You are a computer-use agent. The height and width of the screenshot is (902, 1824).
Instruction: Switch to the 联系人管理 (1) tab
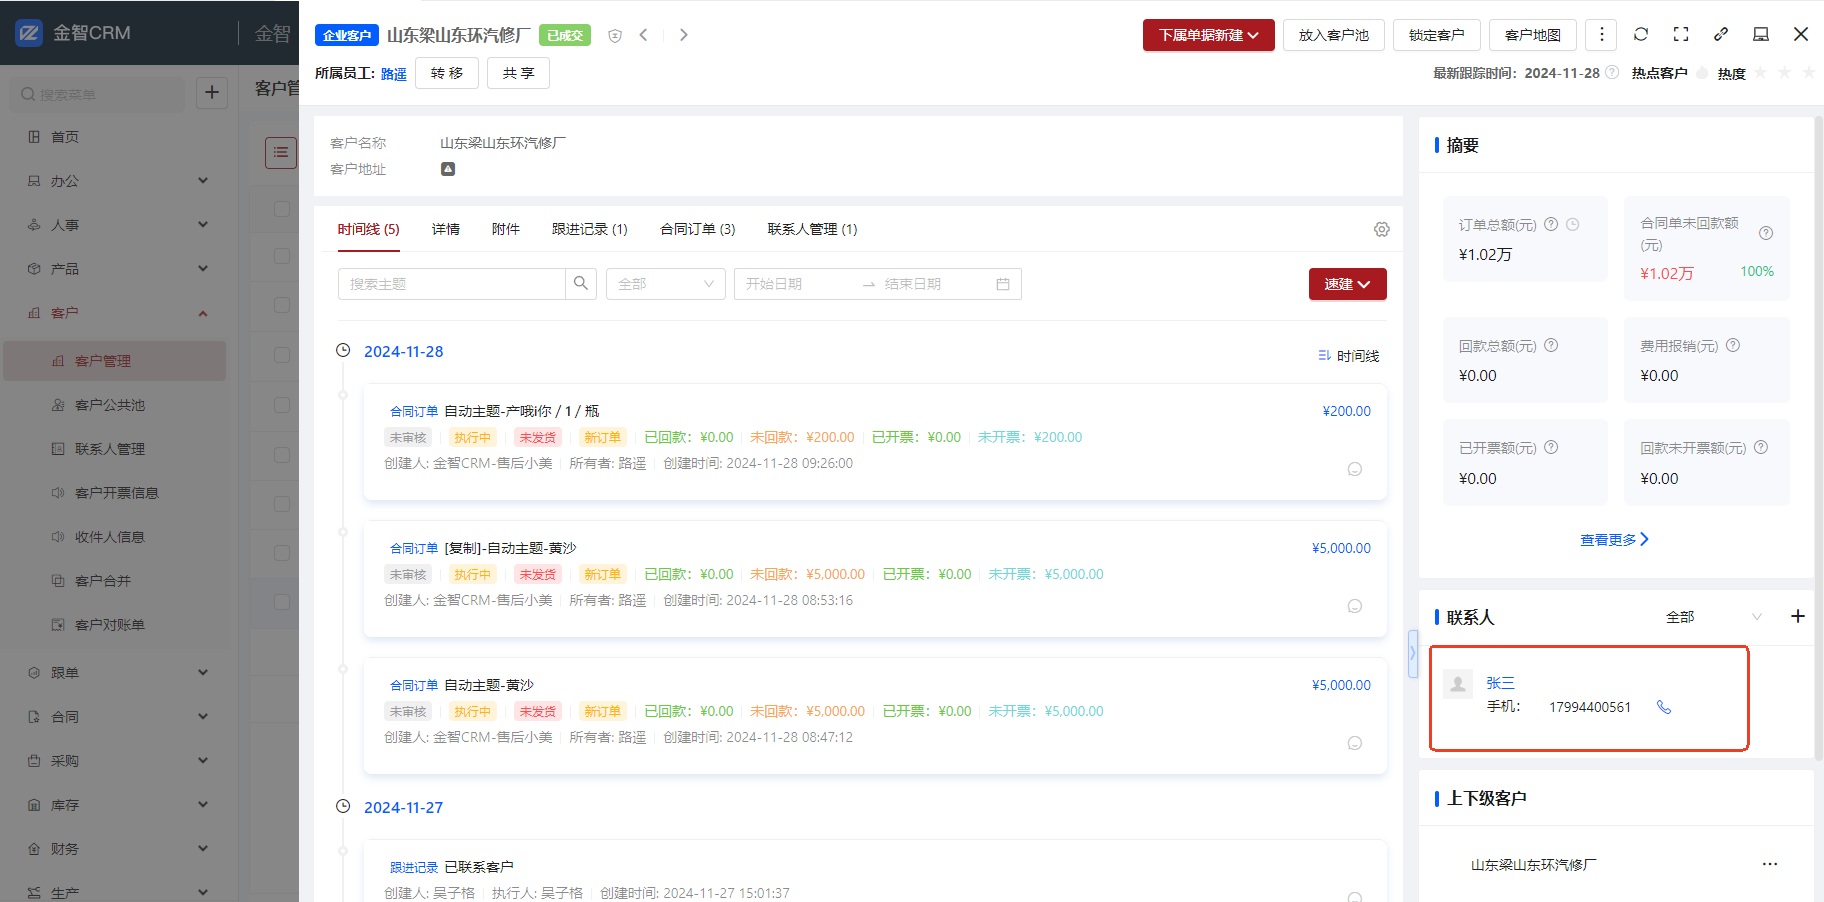point(812,229)
